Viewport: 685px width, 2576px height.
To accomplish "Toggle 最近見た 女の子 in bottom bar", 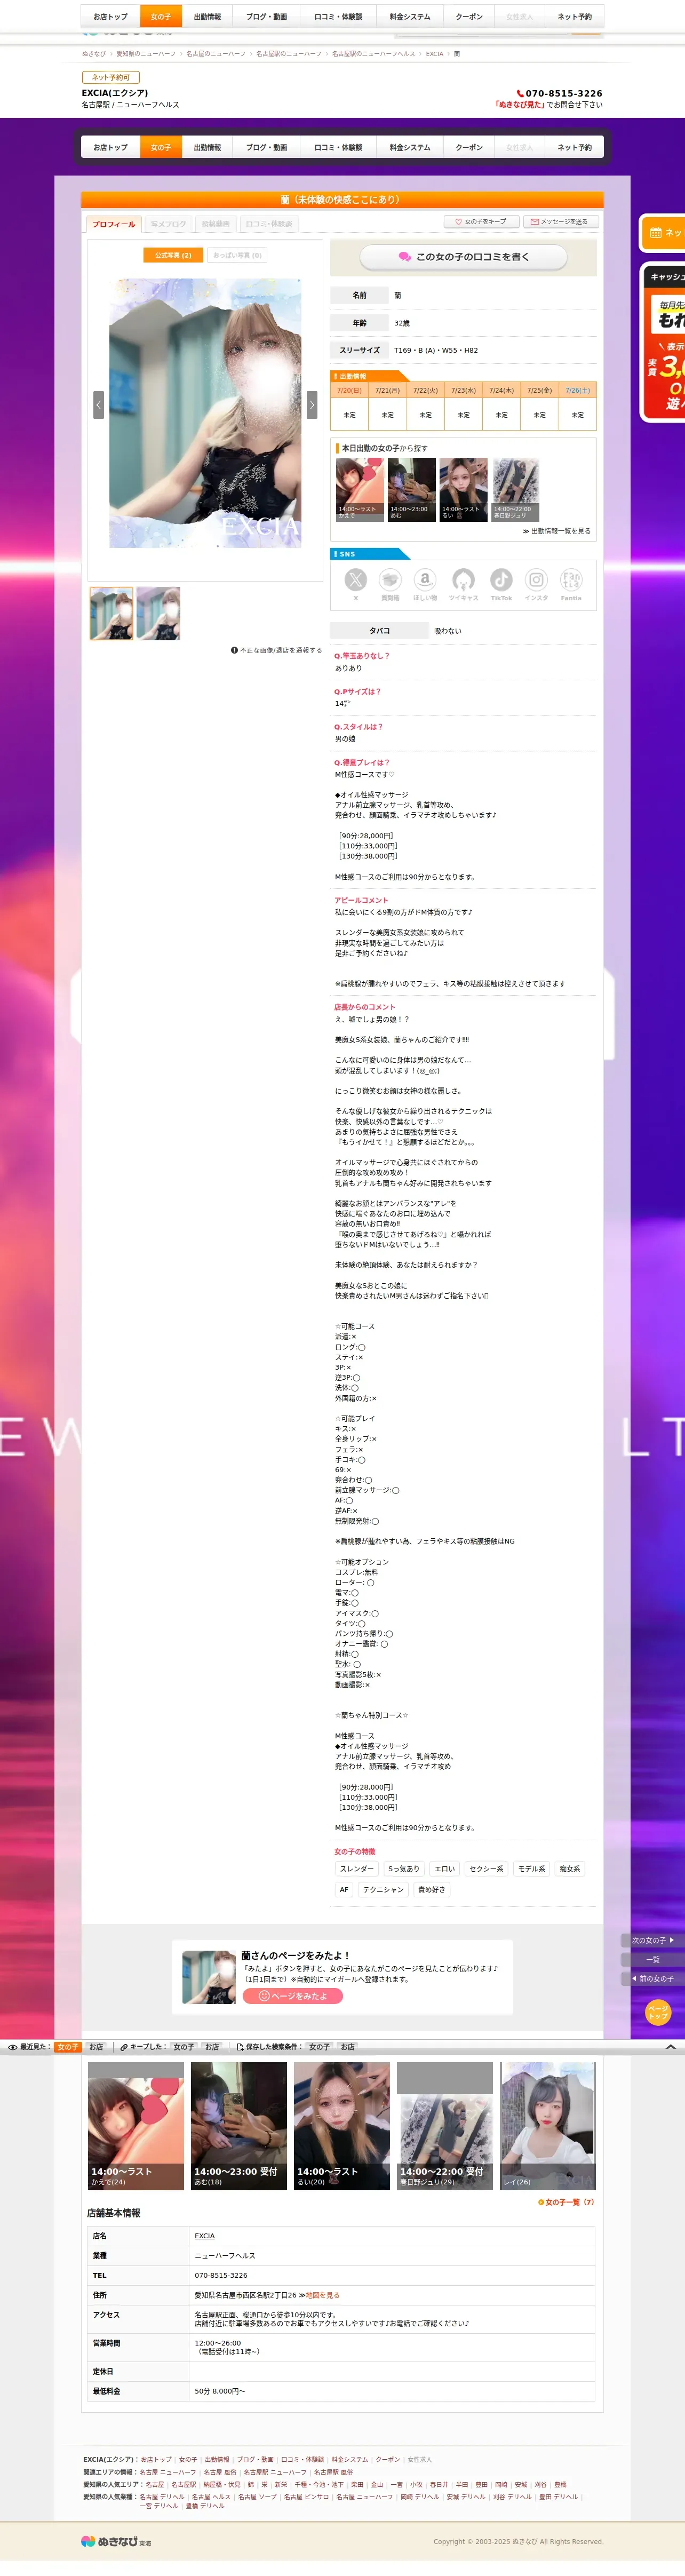I will pos(67,2047).
